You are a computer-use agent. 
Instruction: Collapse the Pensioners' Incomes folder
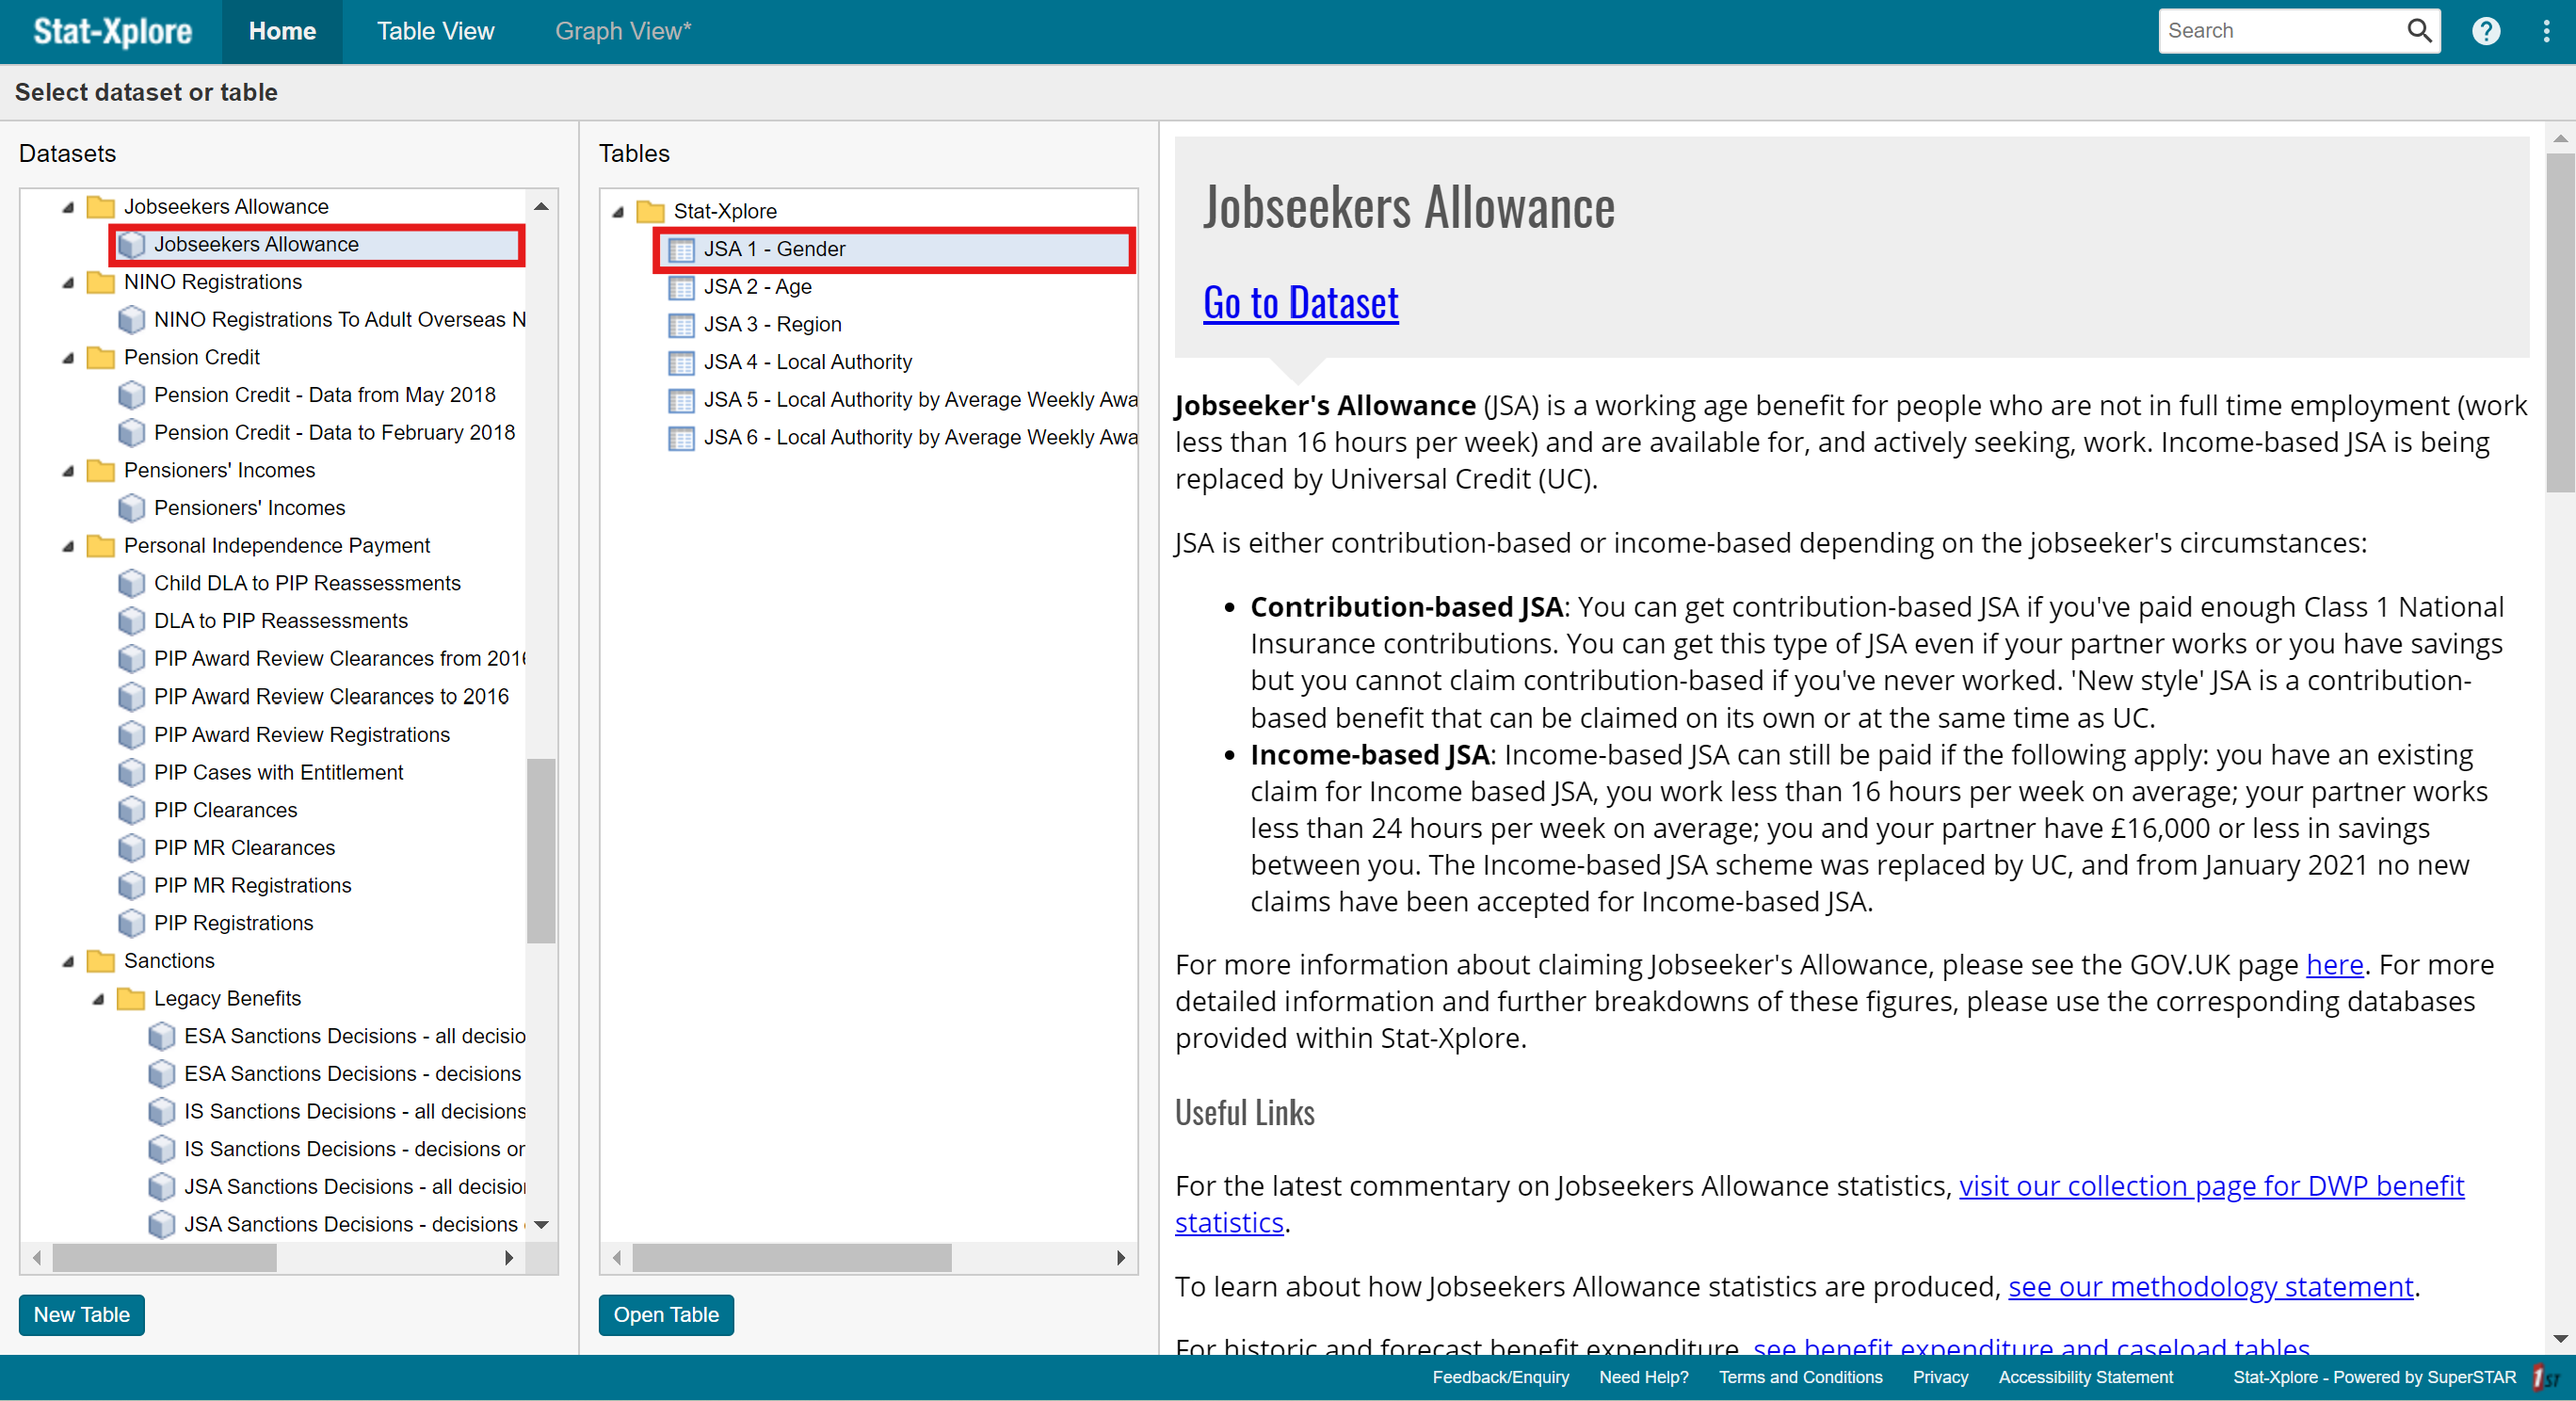pyautogui.click(x=68, y=471)
